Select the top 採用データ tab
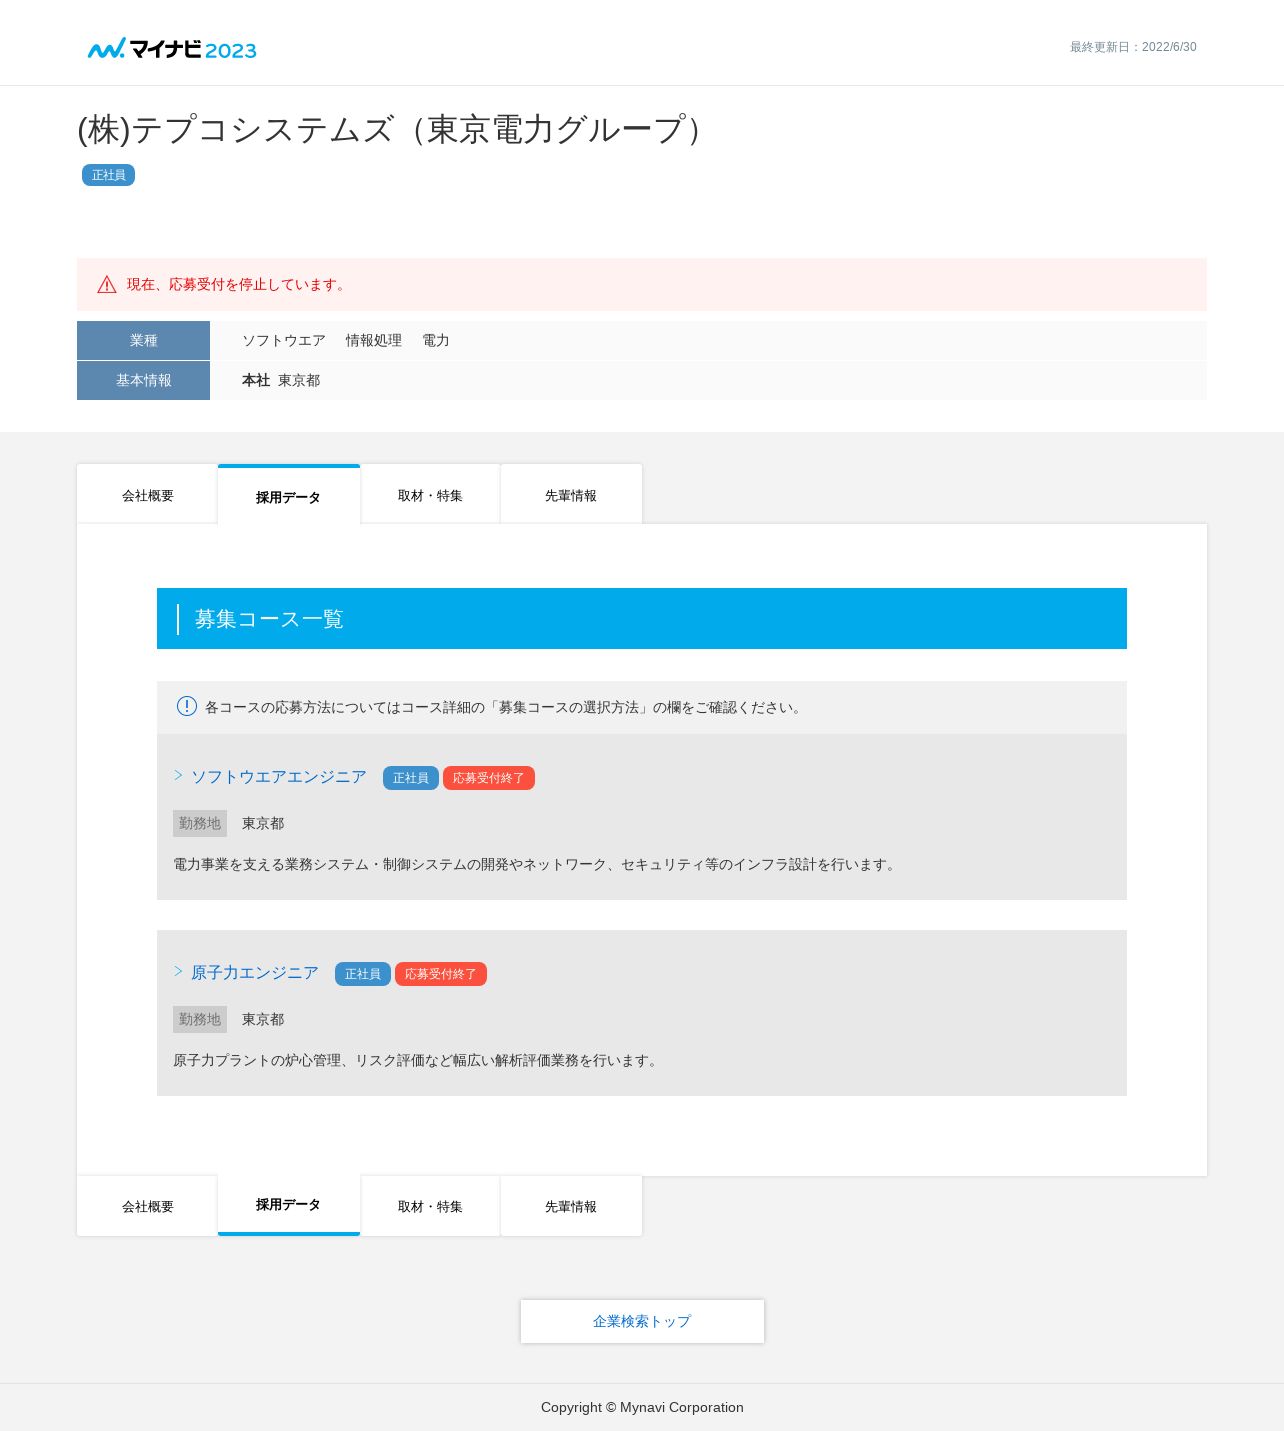The width and height of the screenshot is (1284, 1431). pos(289,495)
